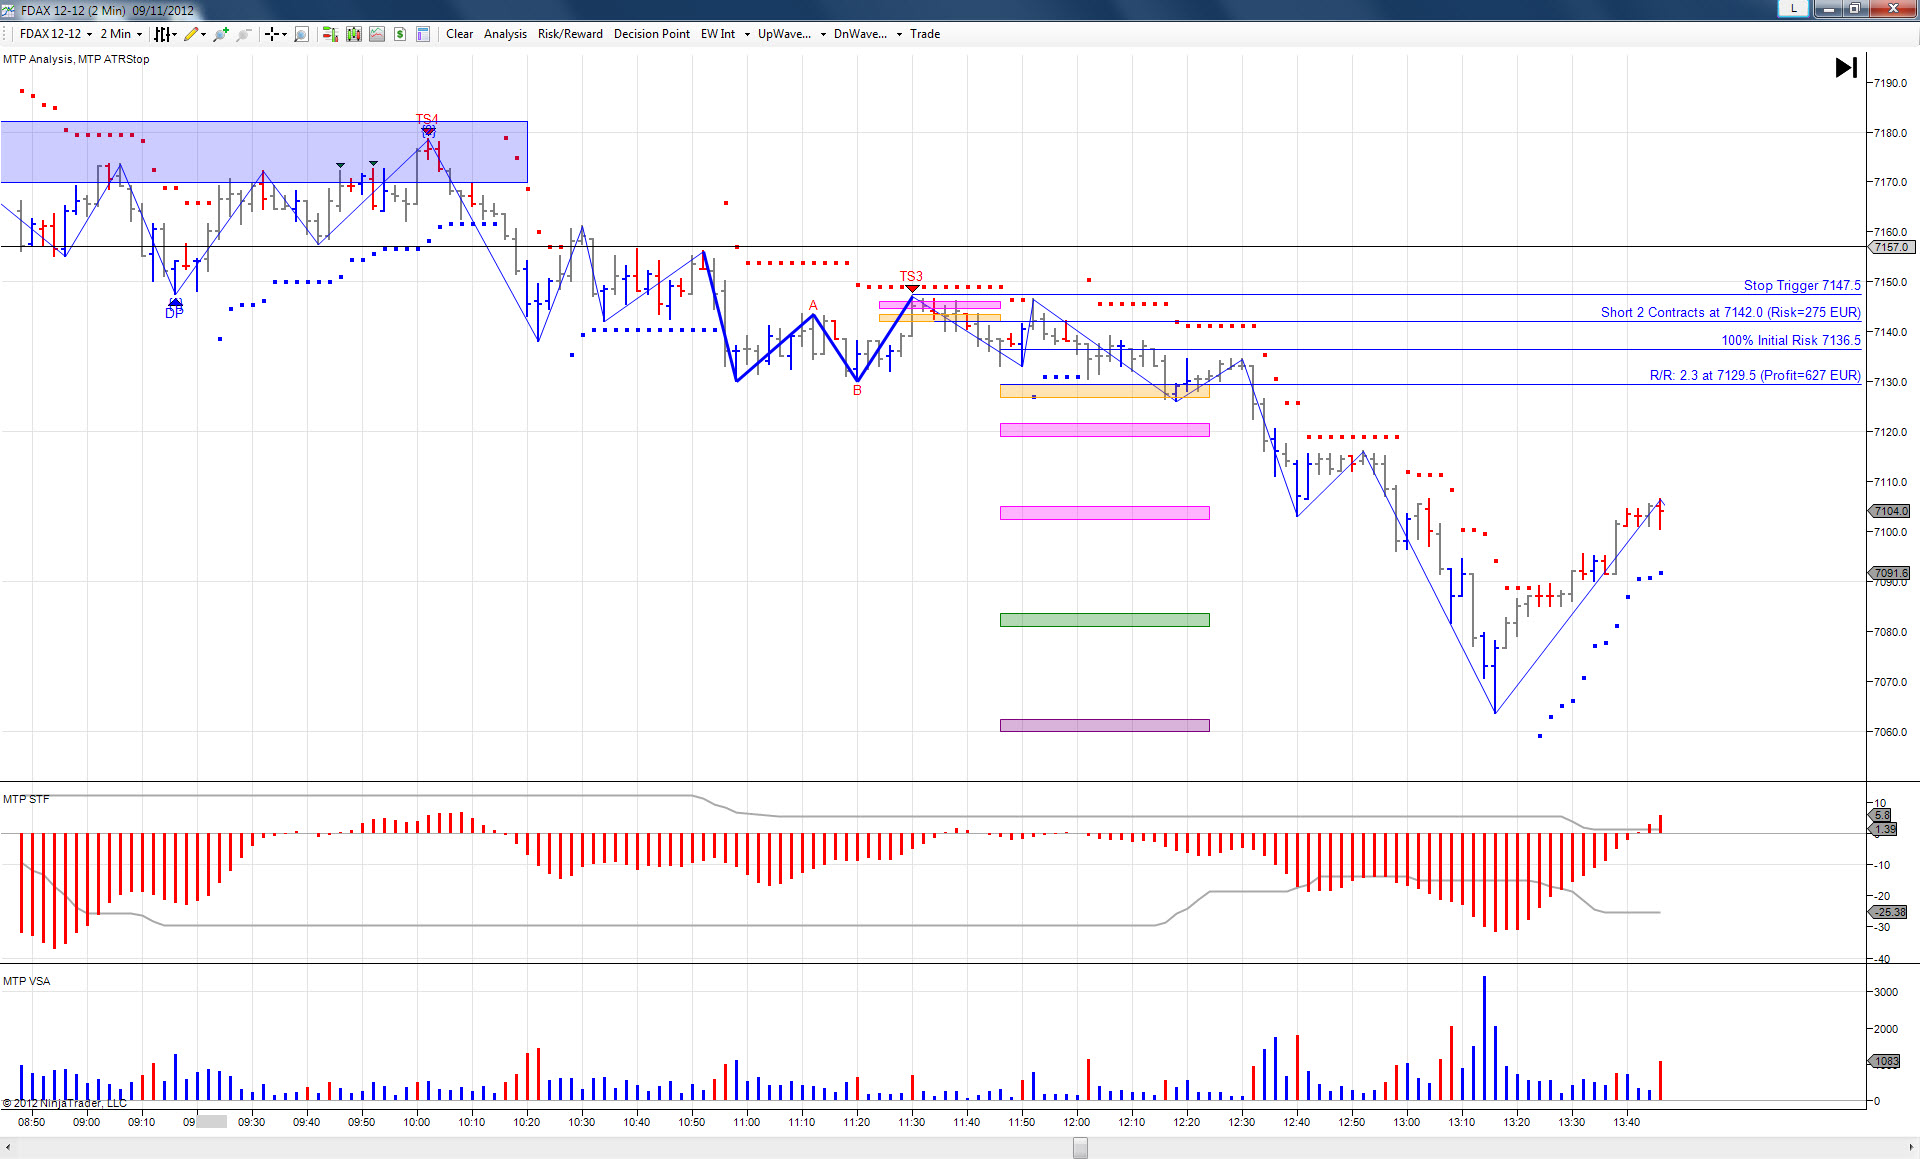Activate the crosshair cursor icon

pyautogui.click(x=271, y=34)
